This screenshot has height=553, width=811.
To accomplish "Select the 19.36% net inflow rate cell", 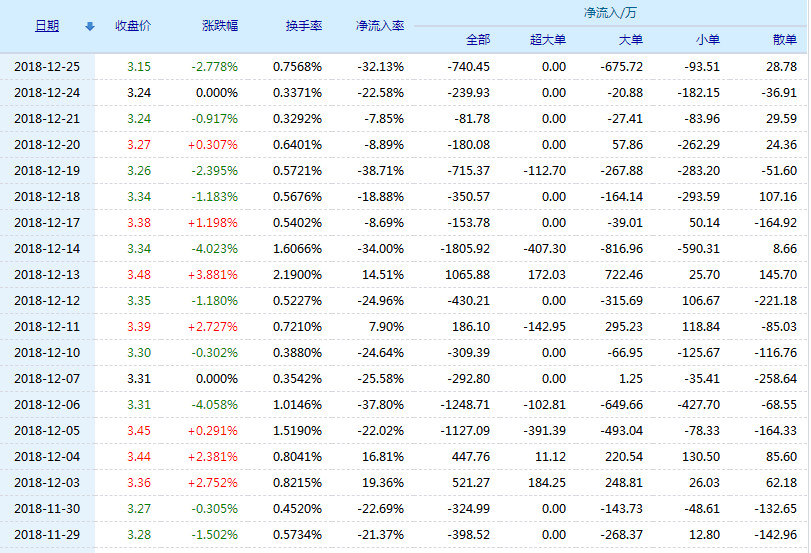I will [x=383, y=483].
